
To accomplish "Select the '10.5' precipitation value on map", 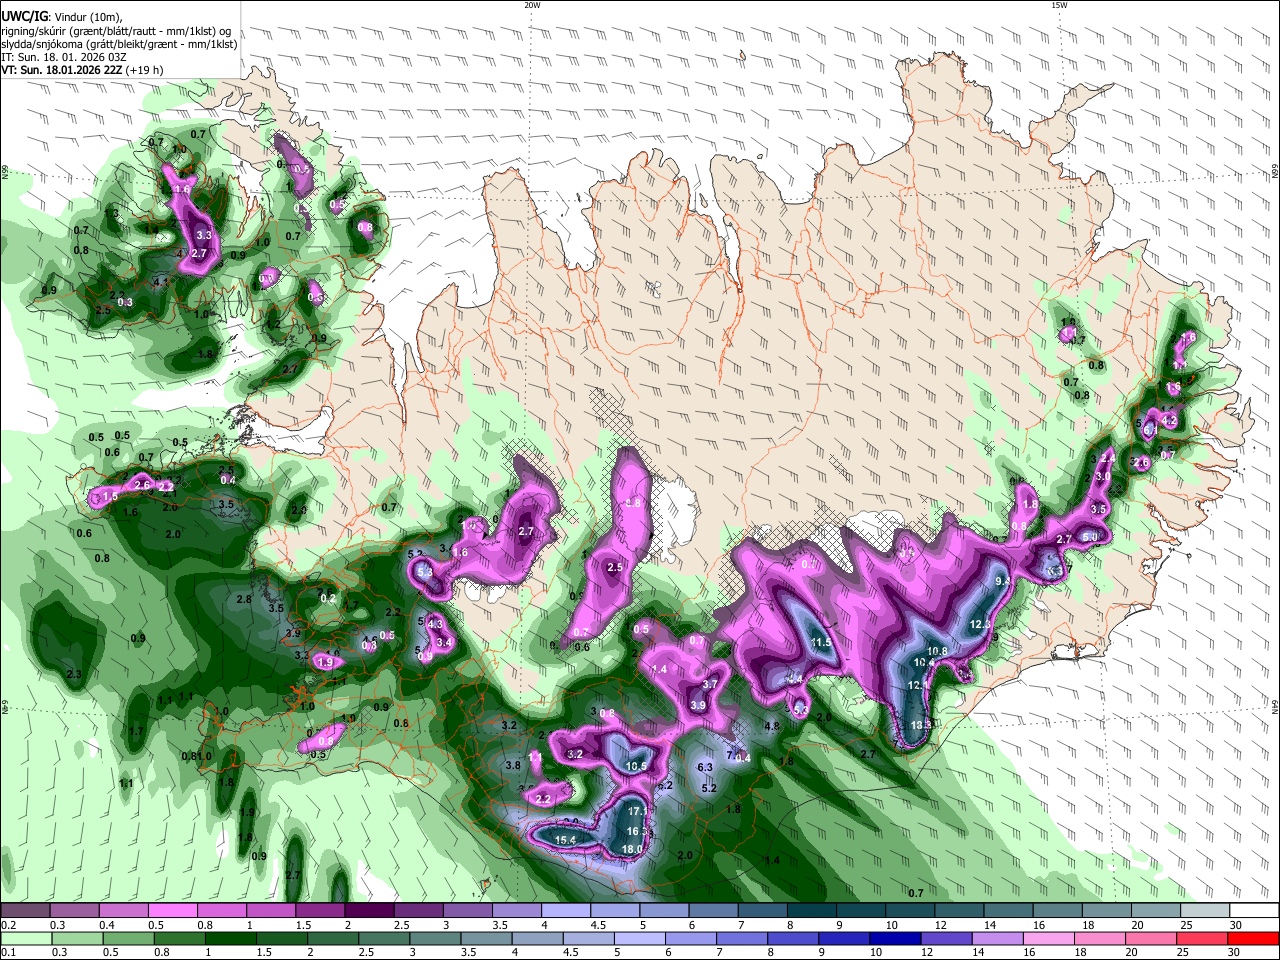I will pos(636,767).
